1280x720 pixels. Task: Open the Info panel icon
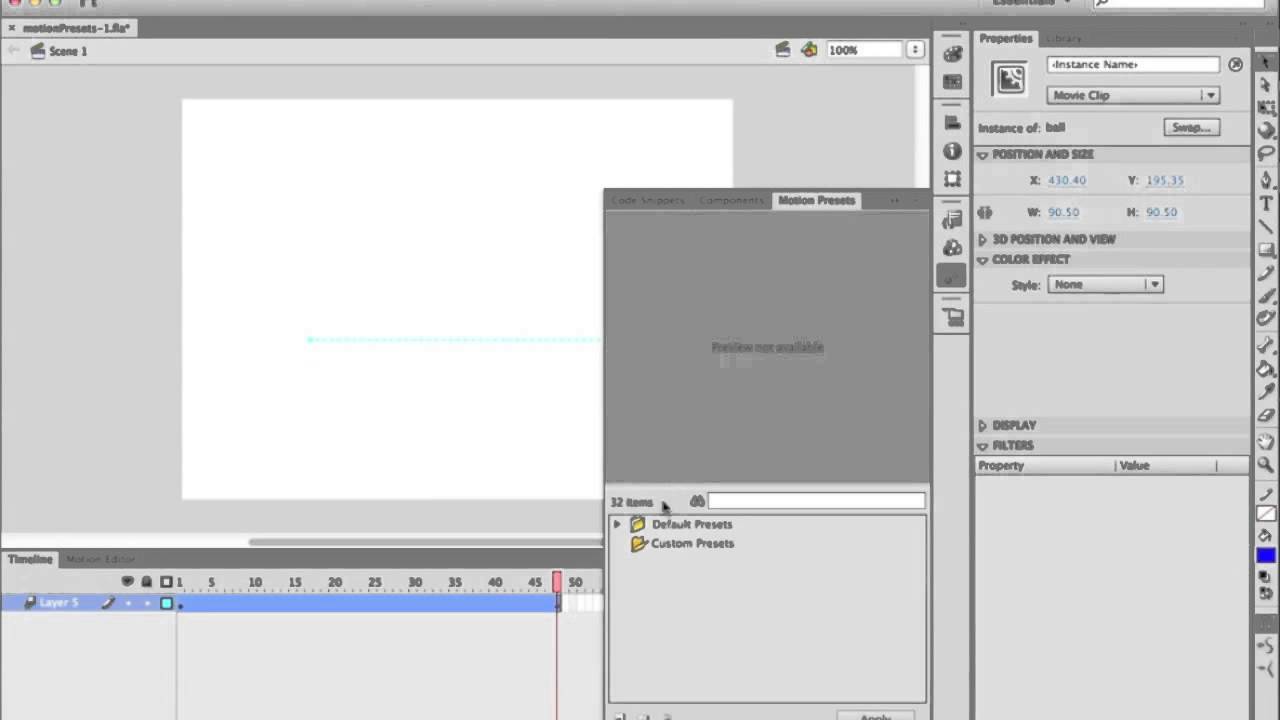tap(952, 151)
